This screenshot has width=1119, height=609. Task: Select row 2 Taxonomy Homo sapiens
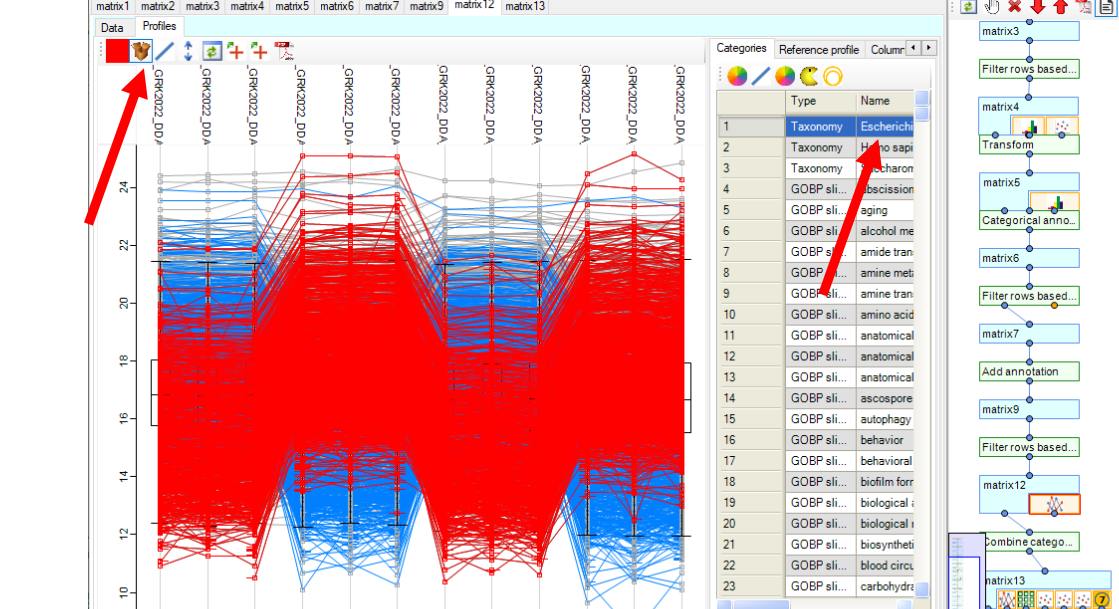(815, 147)
